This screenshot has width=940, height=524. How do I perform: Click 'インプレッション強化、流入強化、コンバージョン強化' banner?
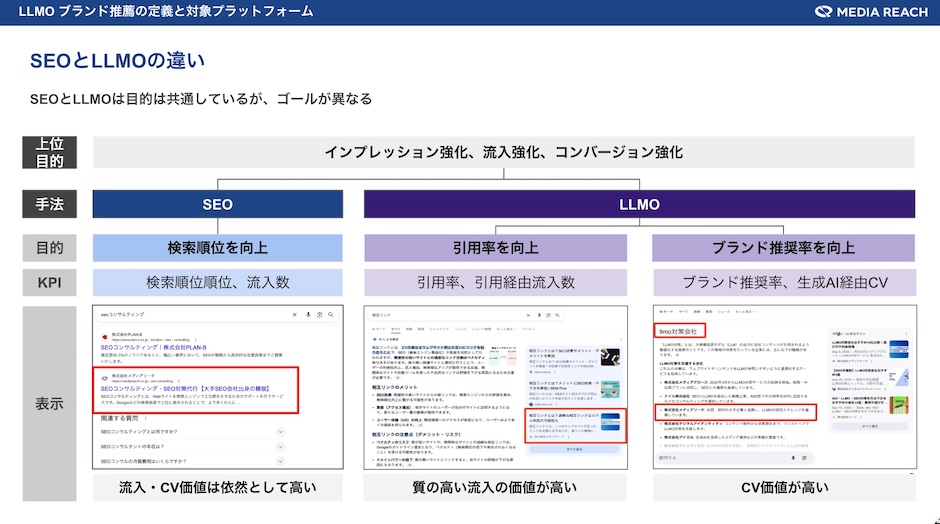(x=504, y=152)
